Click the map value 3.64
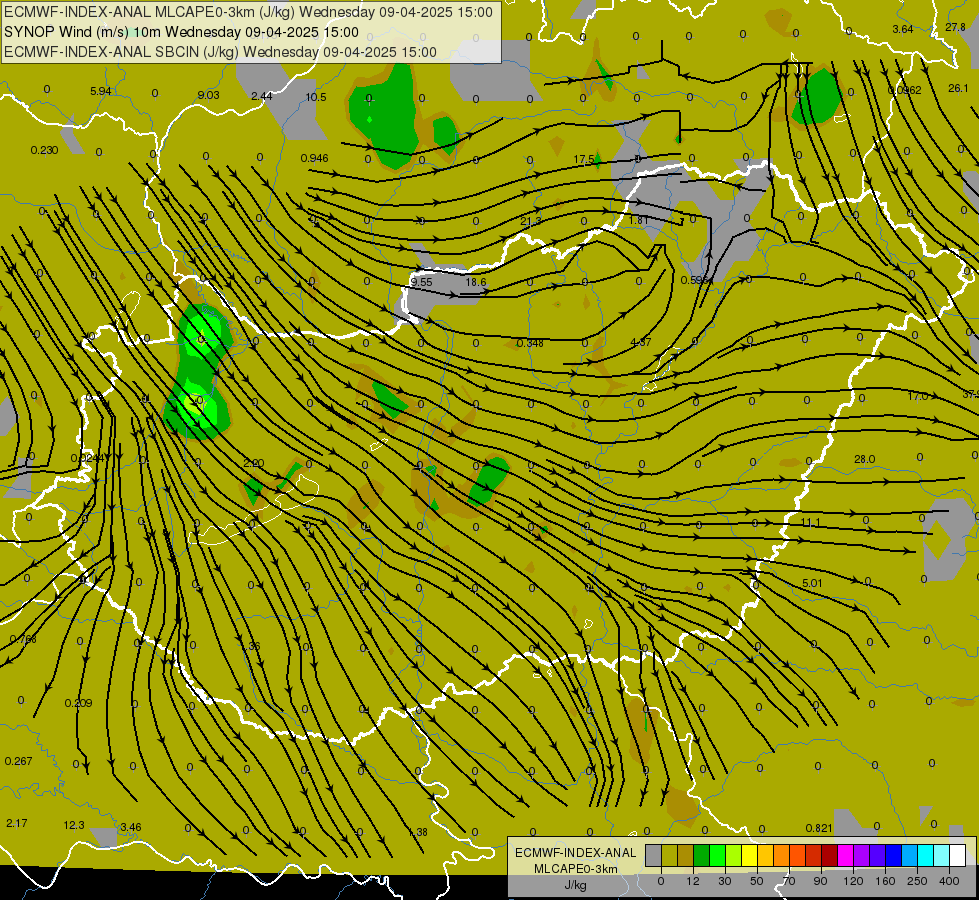 [903, 29]
